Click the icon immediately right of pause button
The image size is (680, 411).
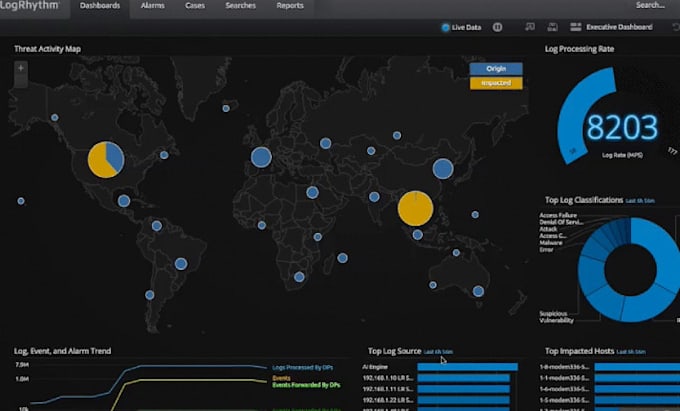[x=530, y=27]
